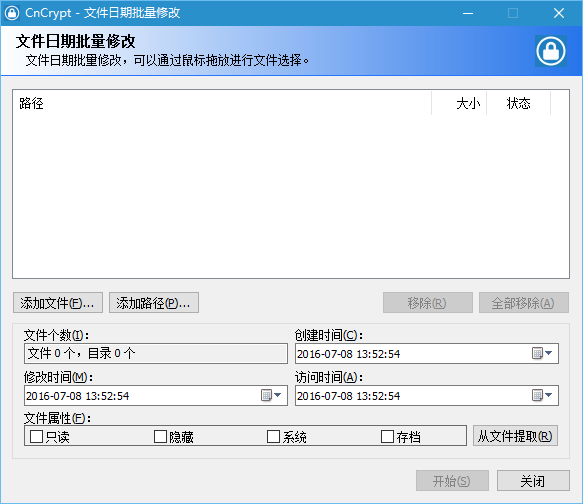The height and width of the screenshot is (504, 583).
Task: Click into the 修改时间 datetime value
Action: [x=77, y=396]
